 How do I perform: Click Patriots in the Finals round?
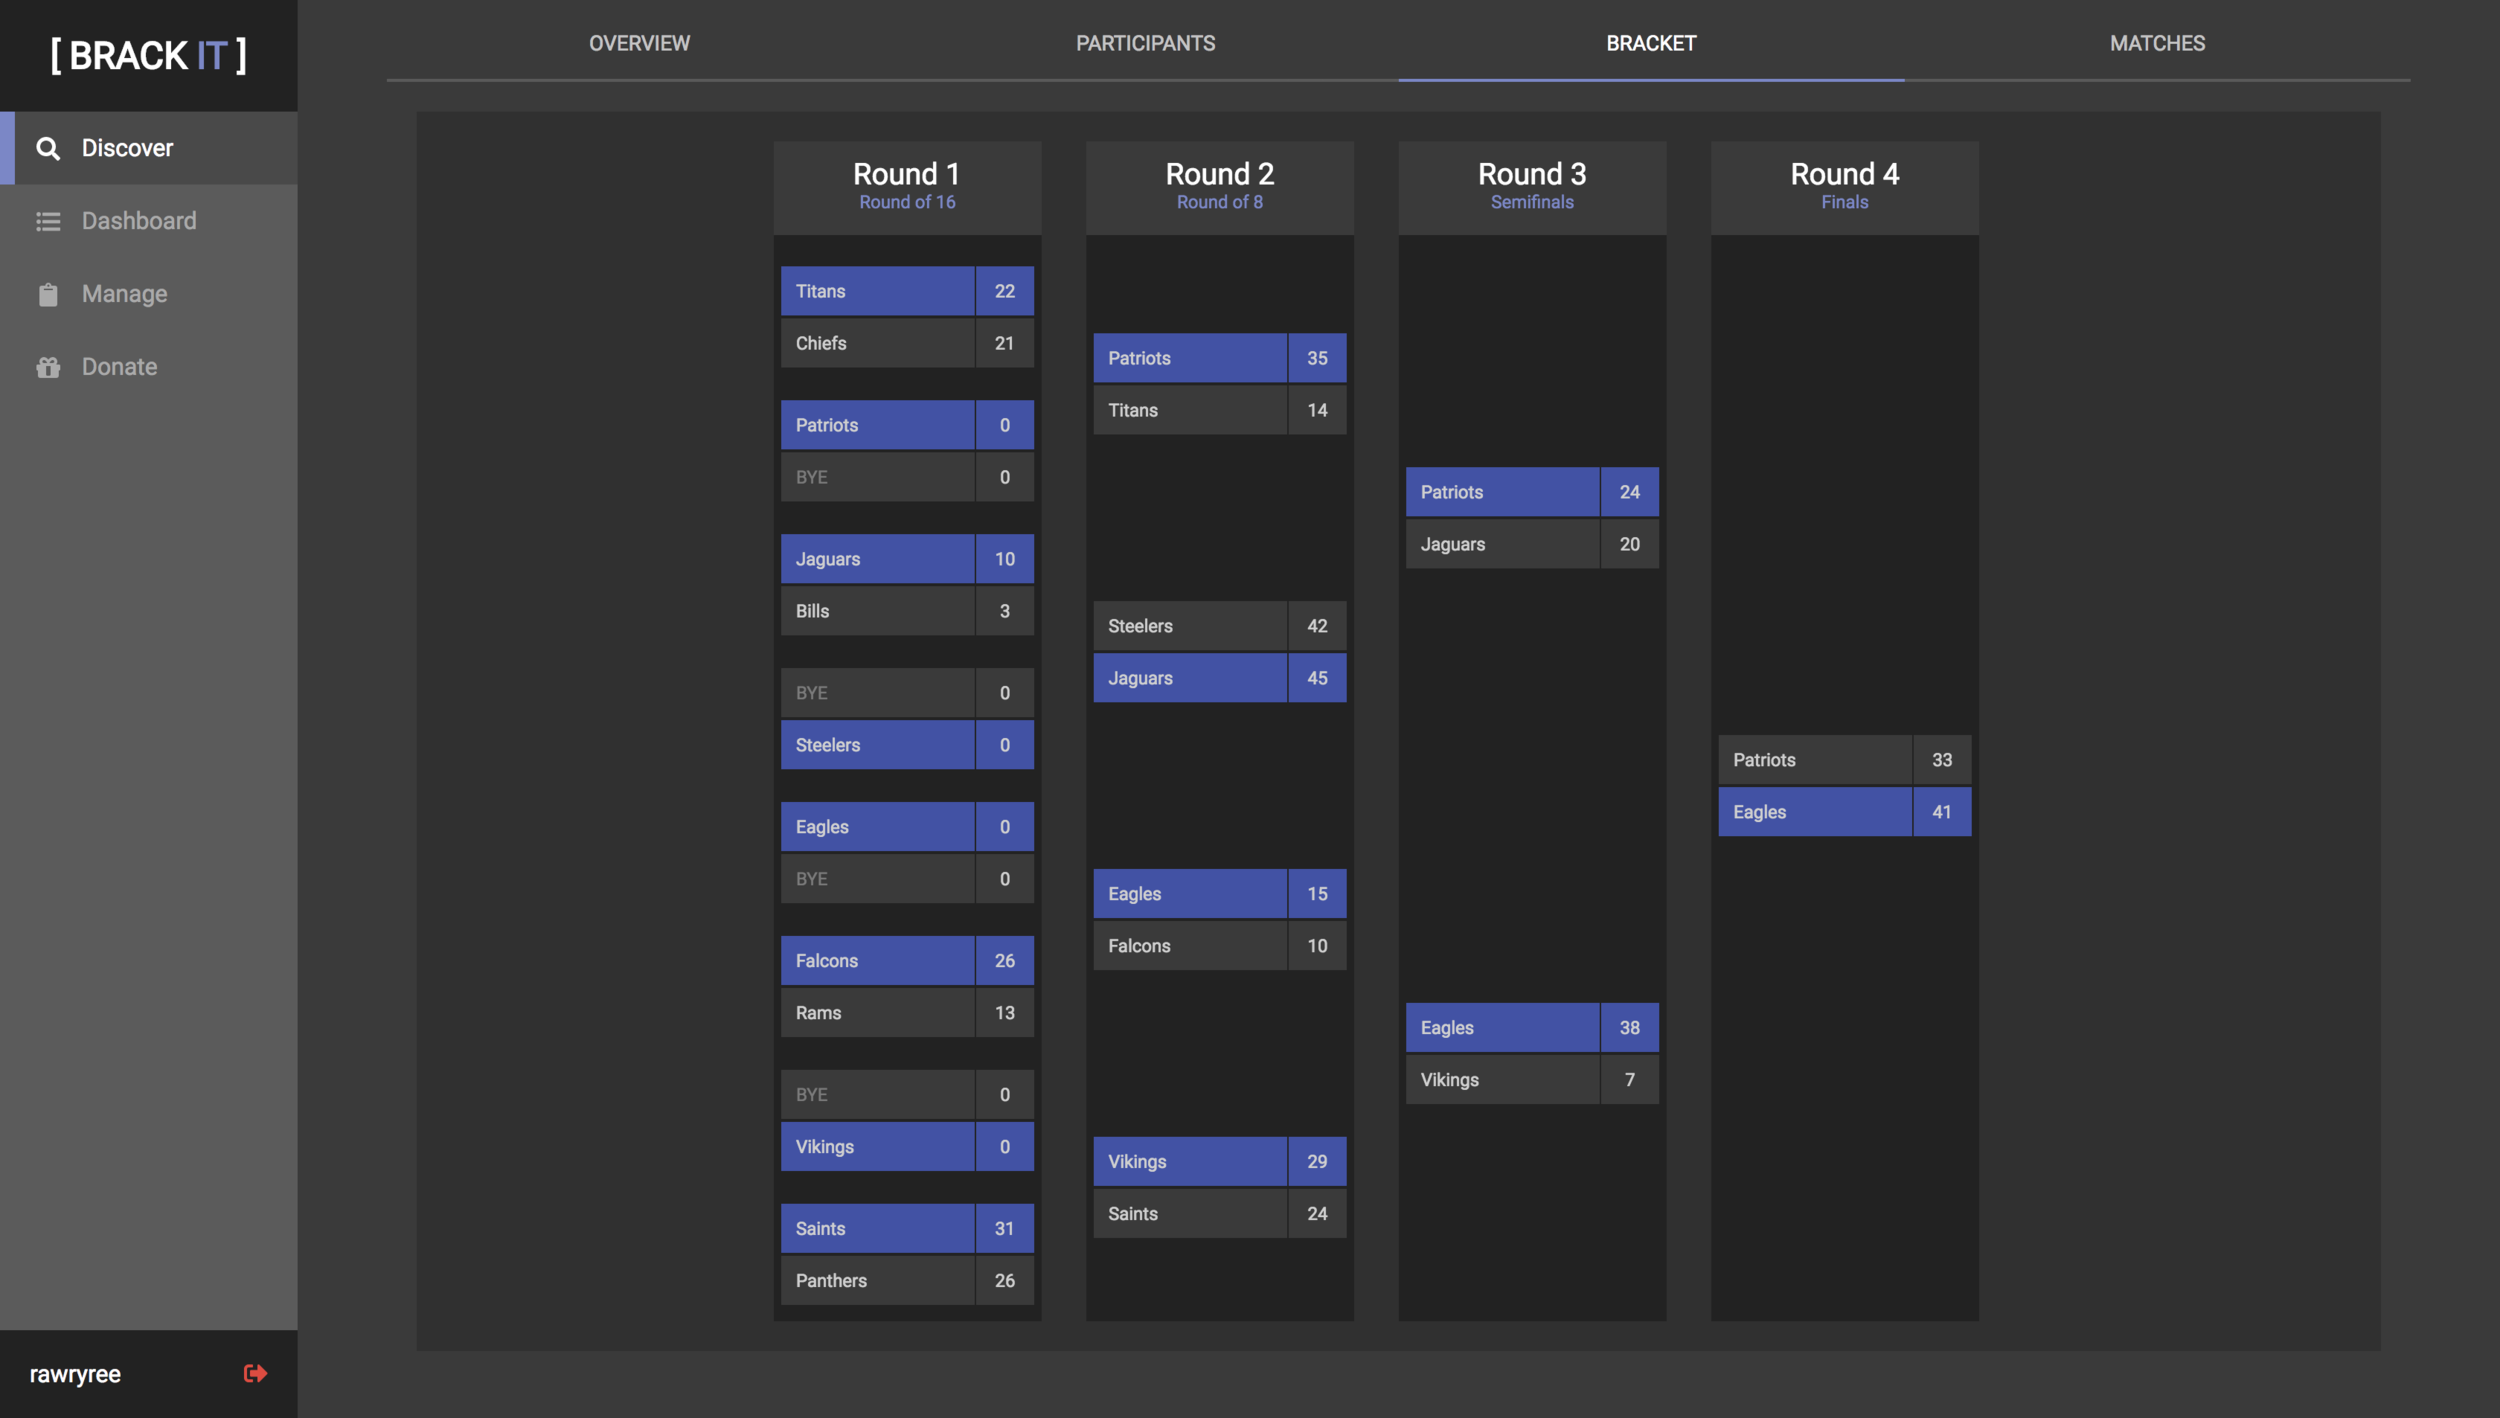coord(1814,760)
